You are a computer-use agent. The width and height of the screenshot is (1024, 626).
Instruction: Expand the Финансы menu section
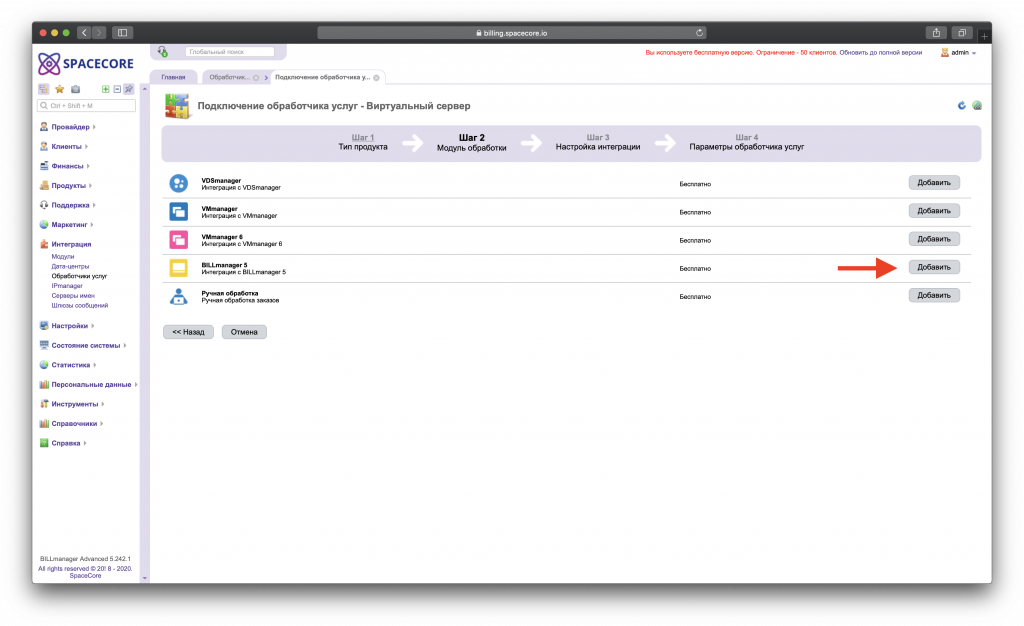[88, 166]
